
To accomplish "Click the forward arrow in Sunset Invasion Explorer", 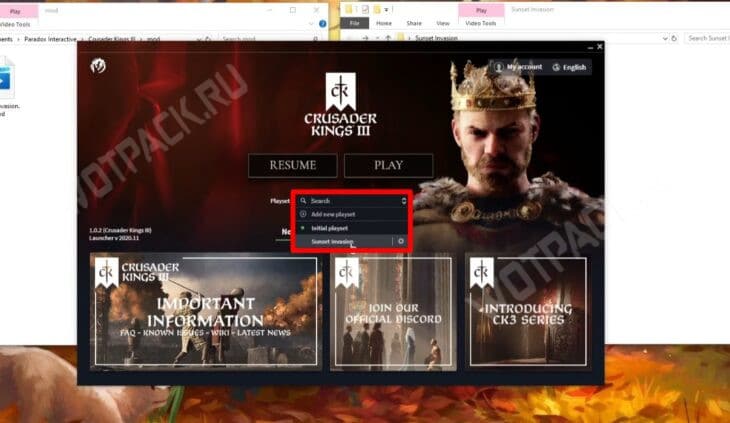I will pyautogui.click(x=365, y=38).
